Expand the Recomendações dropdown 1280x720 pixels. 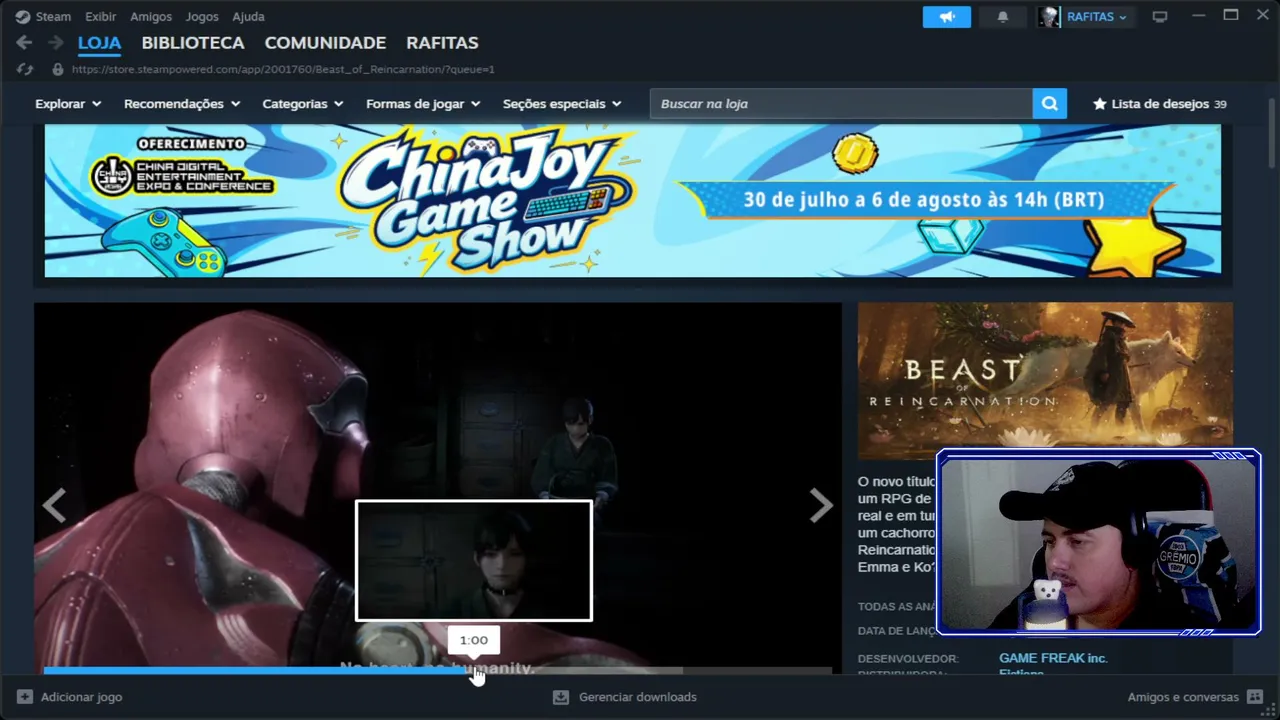point(182,104)
